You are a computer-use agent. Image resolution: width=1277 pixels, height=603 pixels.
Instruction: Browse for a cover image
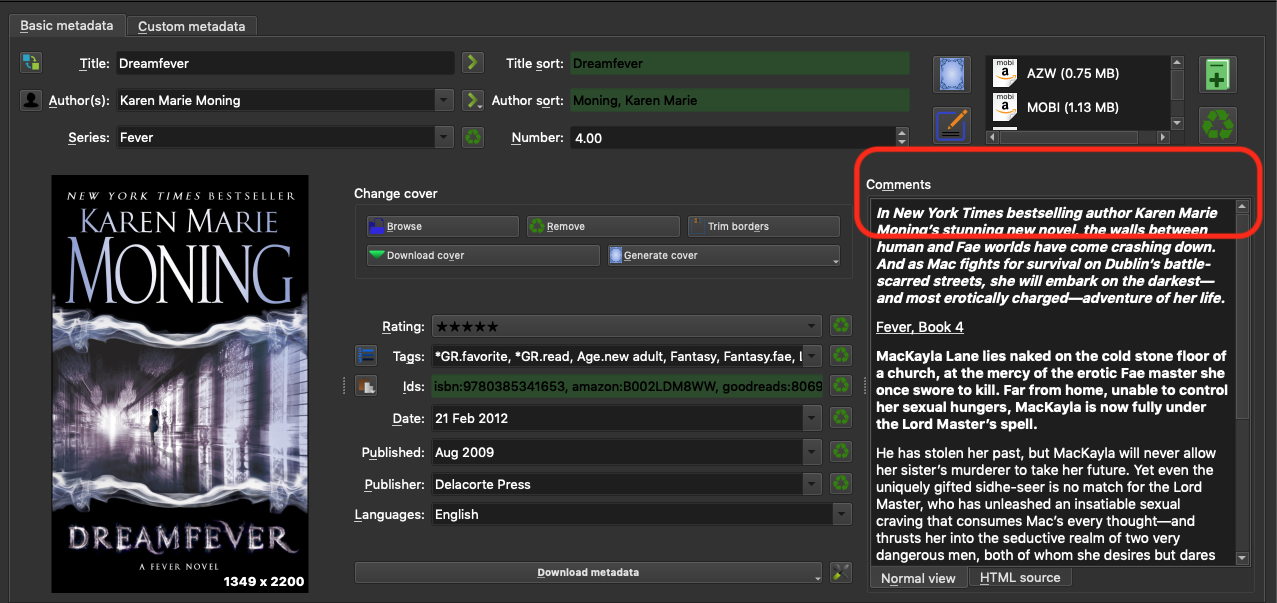442,227
